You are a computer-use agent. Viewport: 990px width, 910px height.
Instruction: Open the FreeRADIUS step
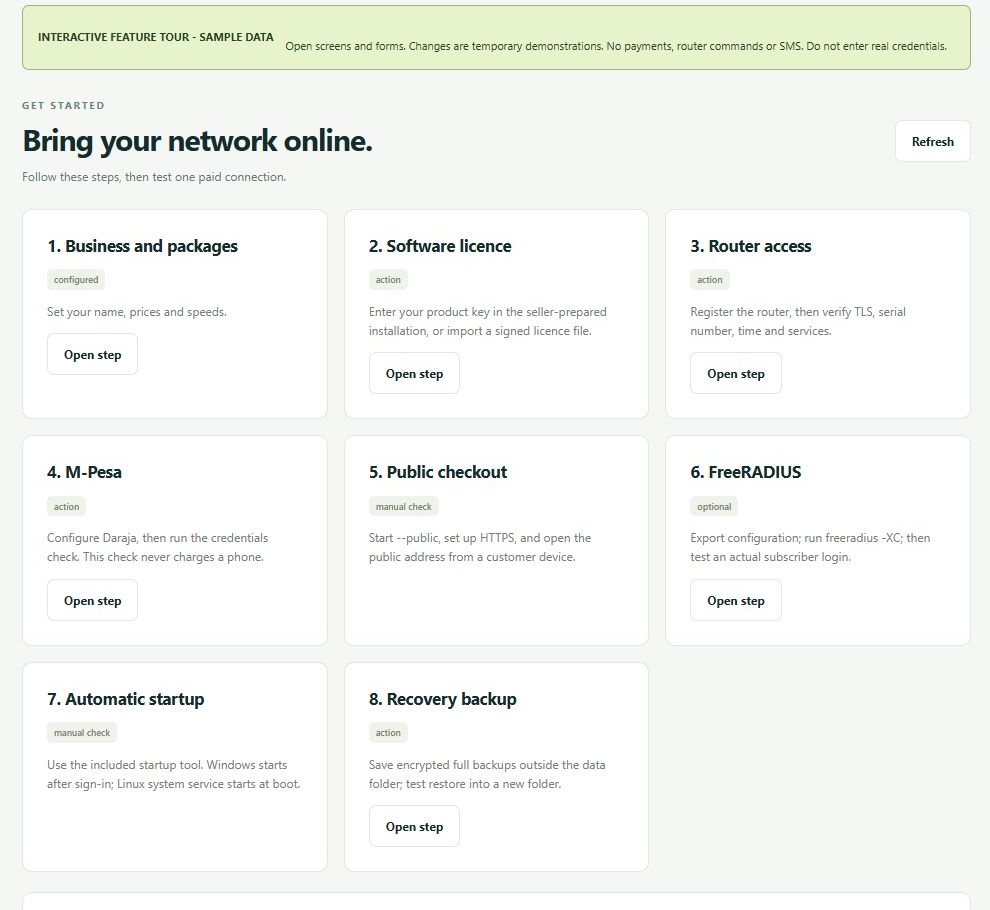[x=736, y=600]
